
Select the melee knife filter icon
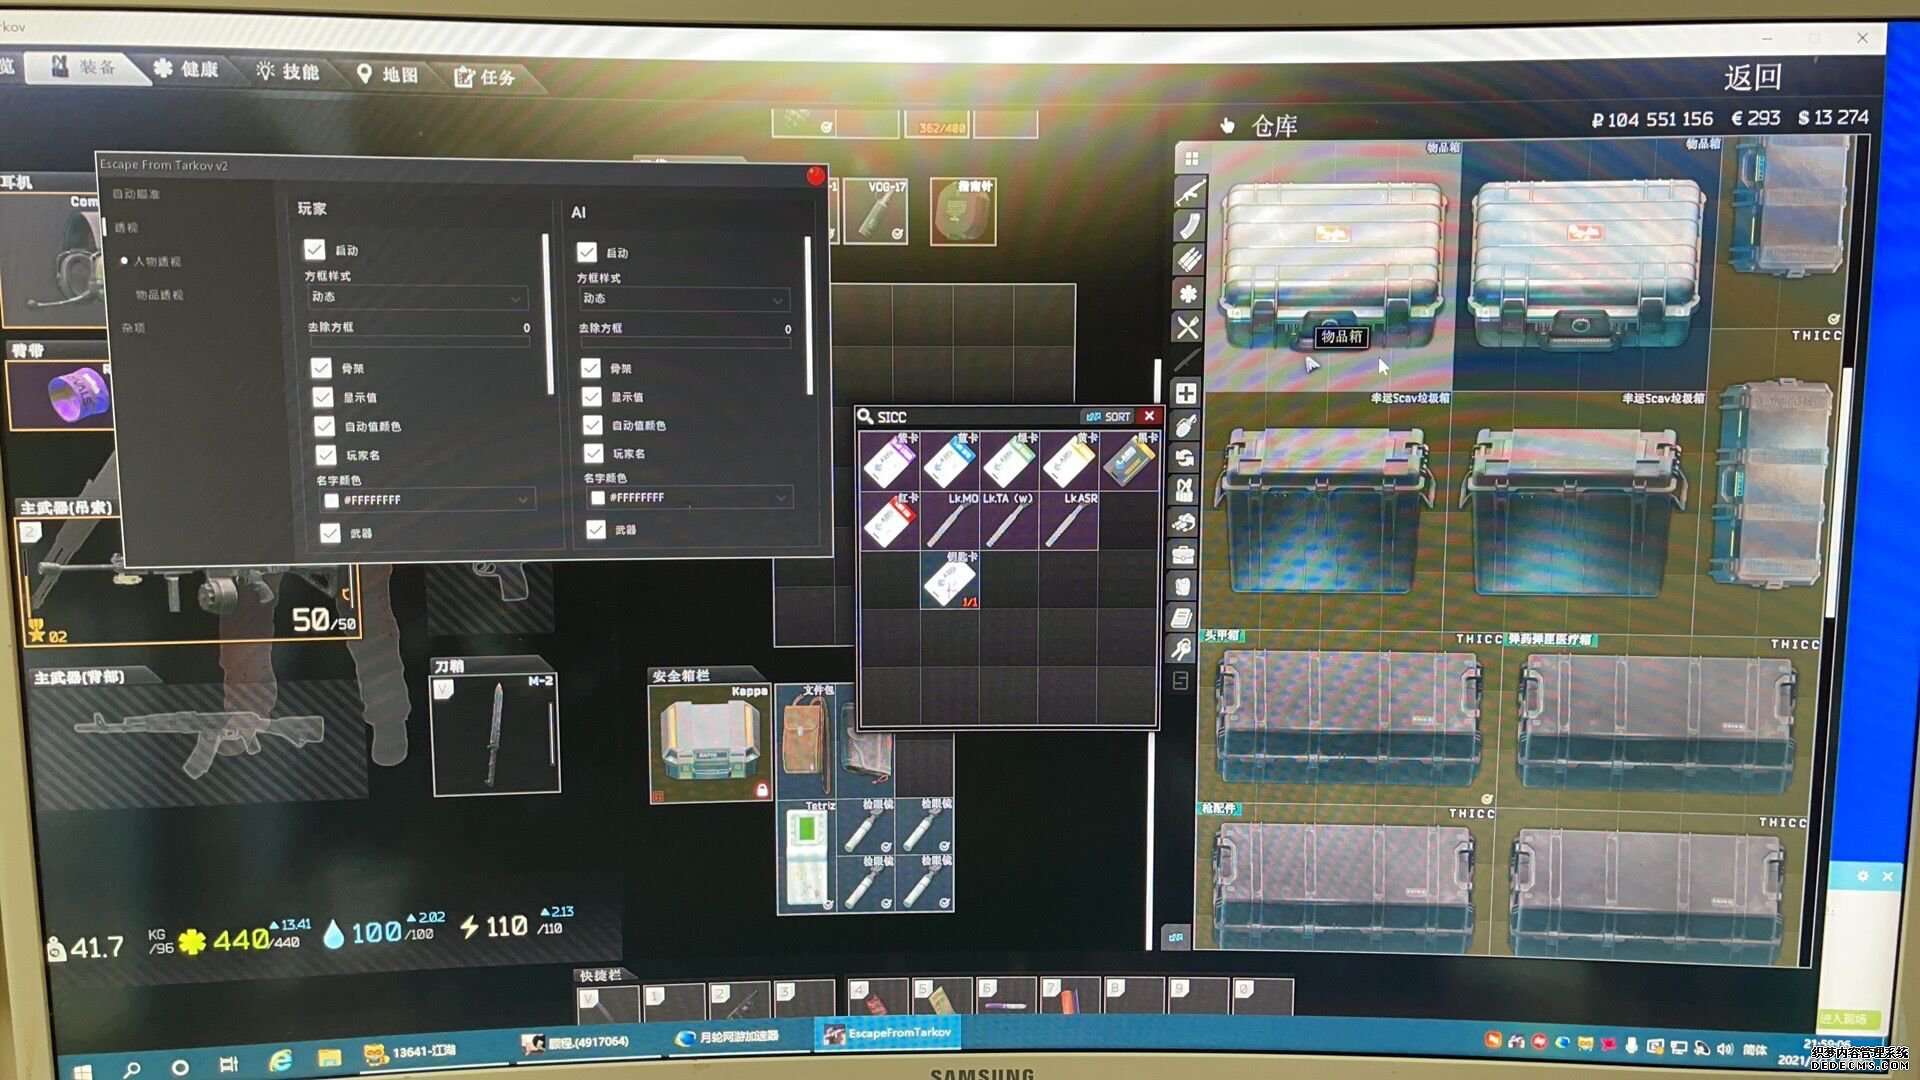1187,359
